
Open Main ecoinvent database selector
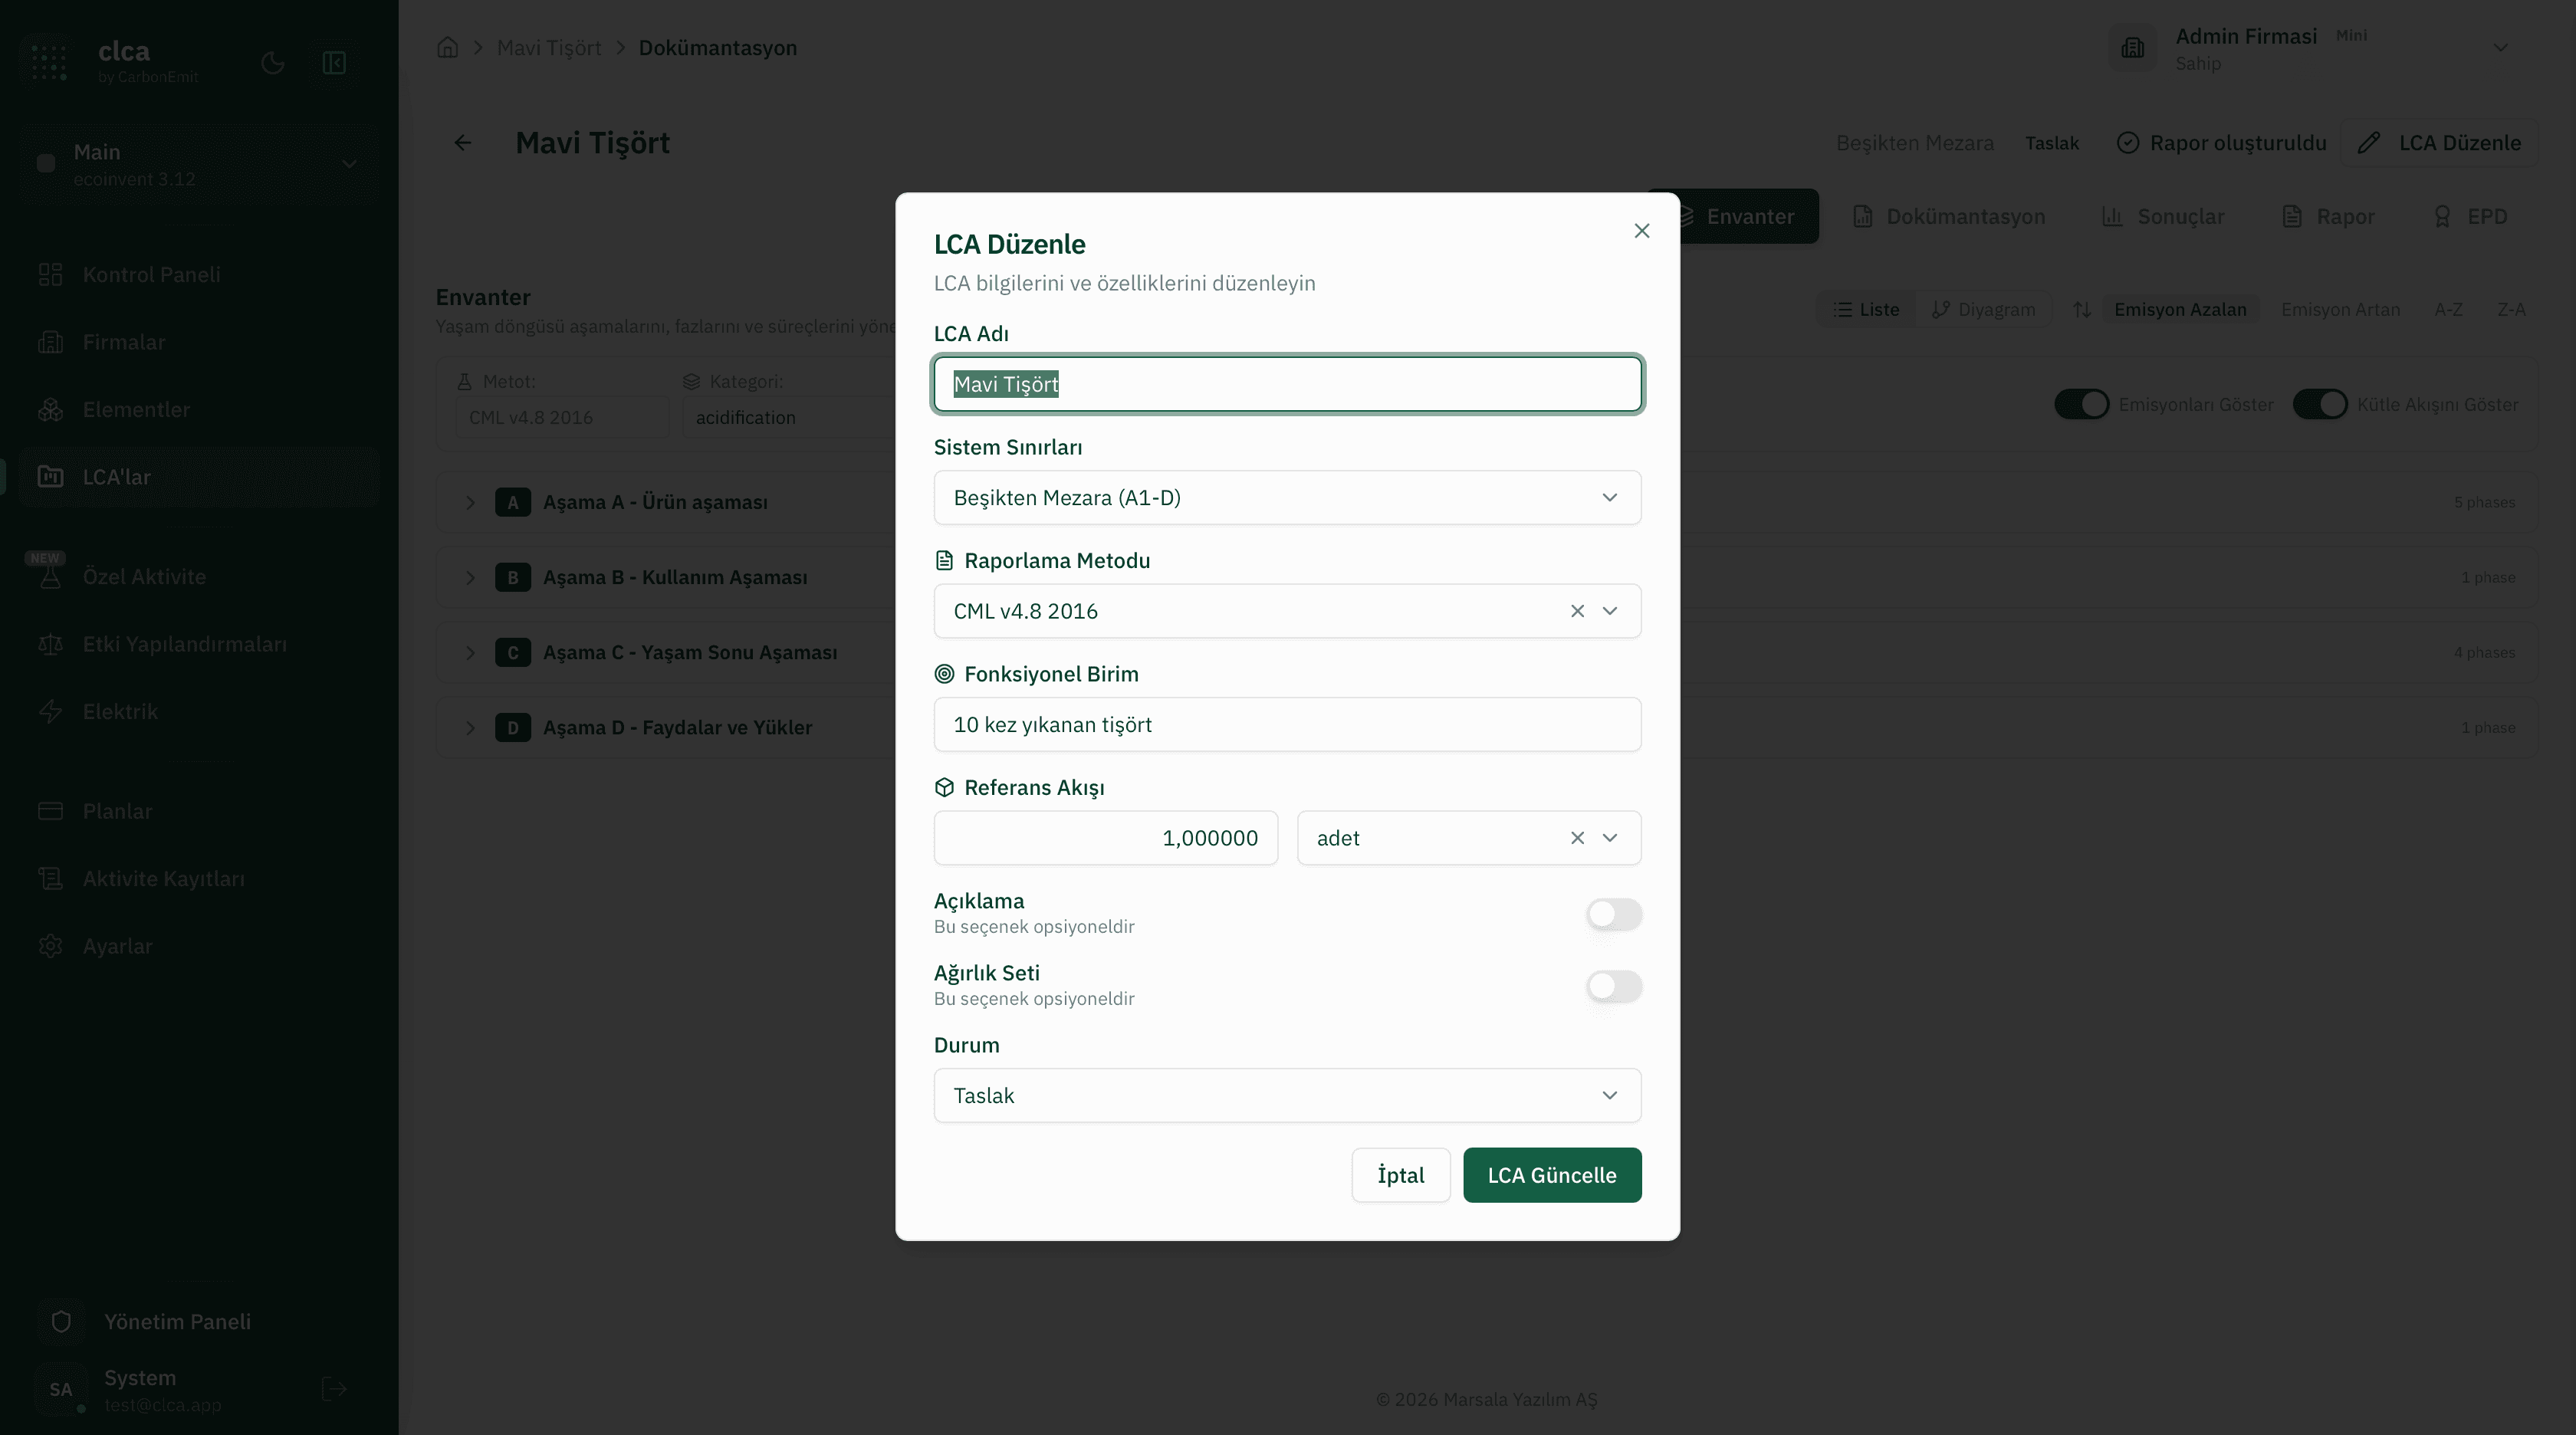pos(199,164)
